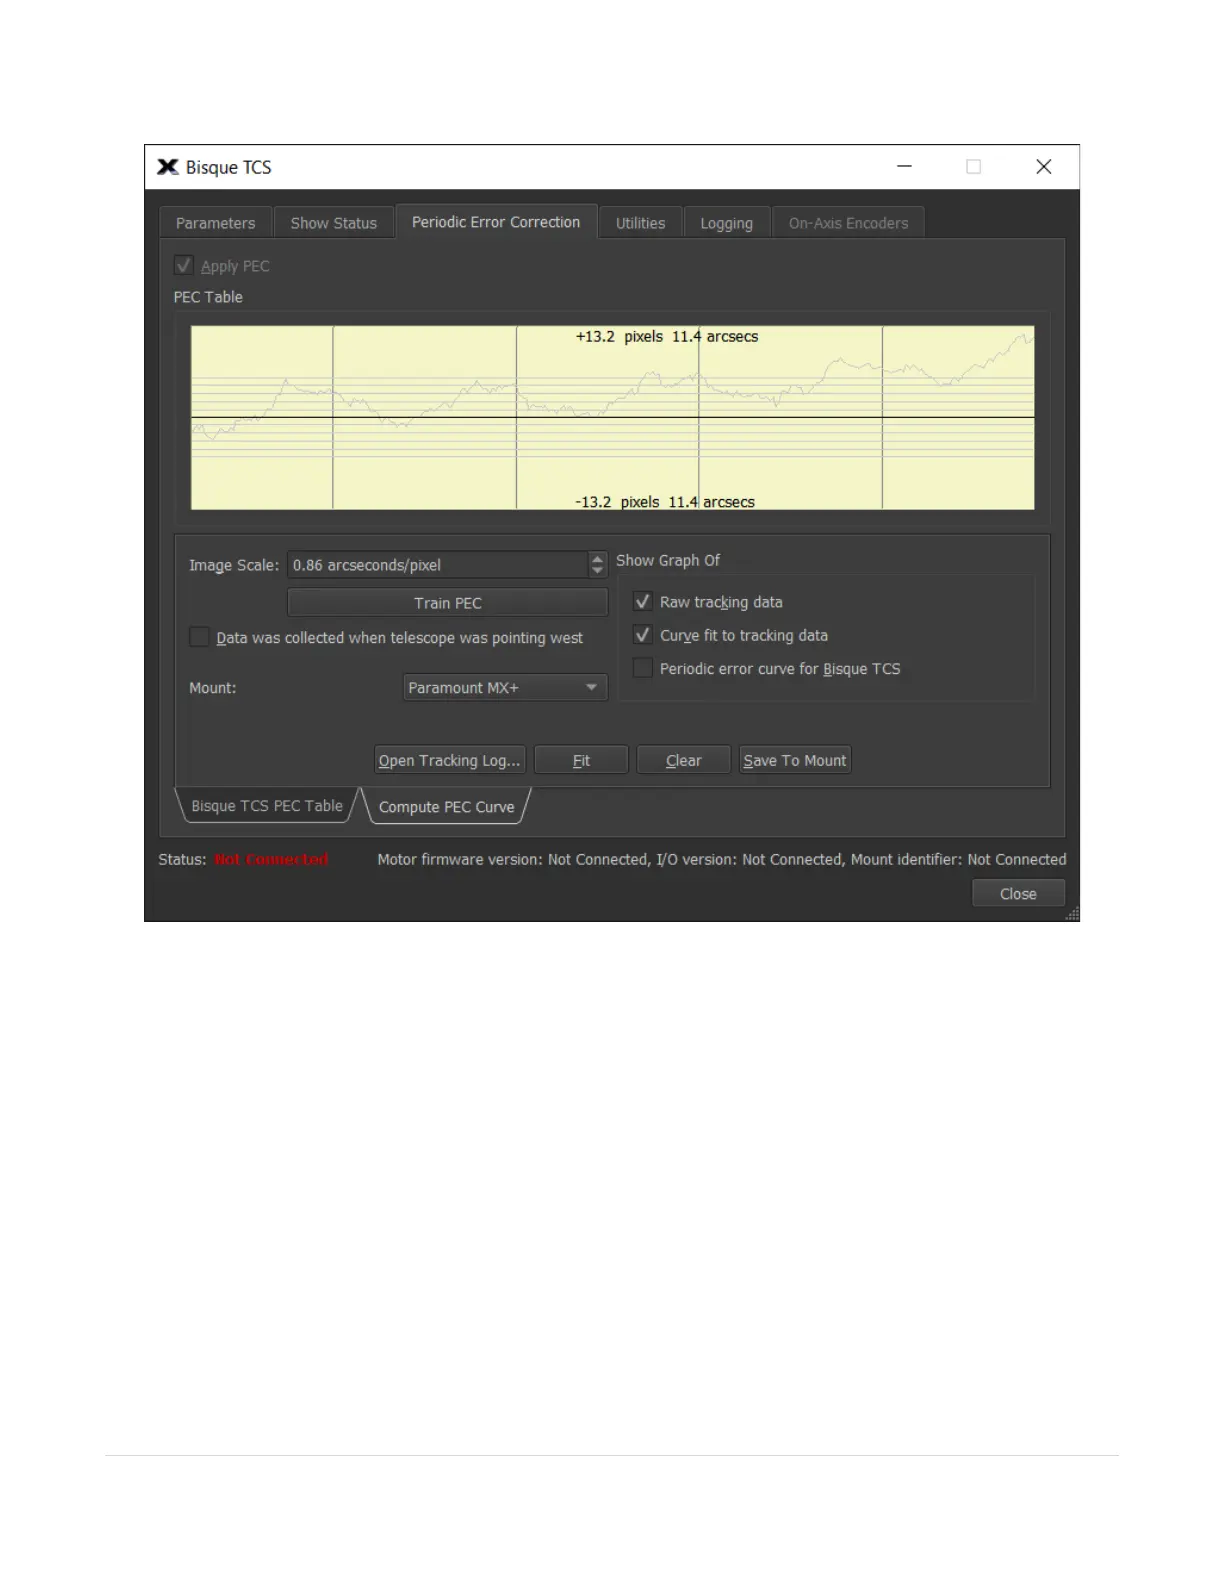The height and width of the screenshot is (1584, 1224).
Task: Minimize the Bisque TCS window
Action: (x=905, y=167)
